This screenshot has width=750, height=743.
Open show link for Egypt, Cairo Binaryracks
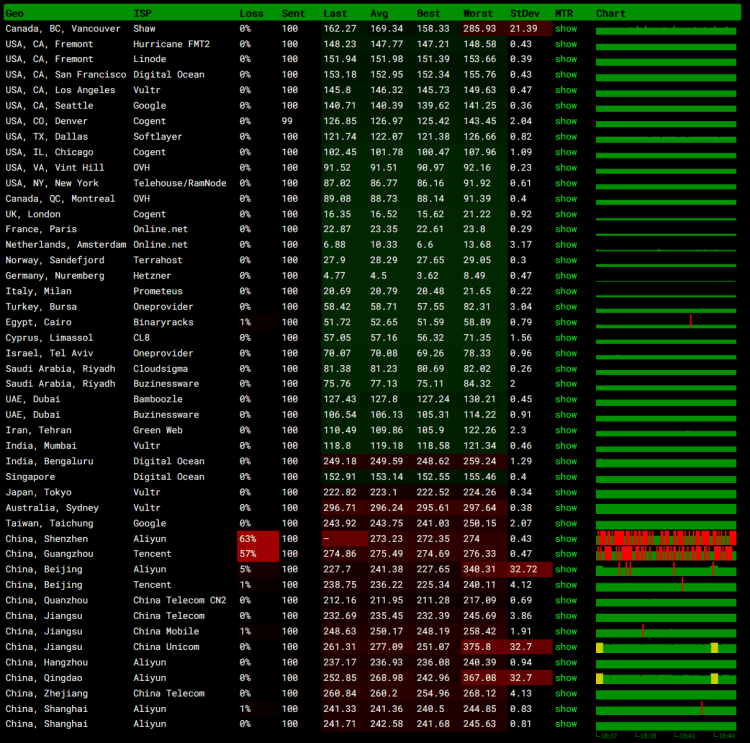[566, 322]
